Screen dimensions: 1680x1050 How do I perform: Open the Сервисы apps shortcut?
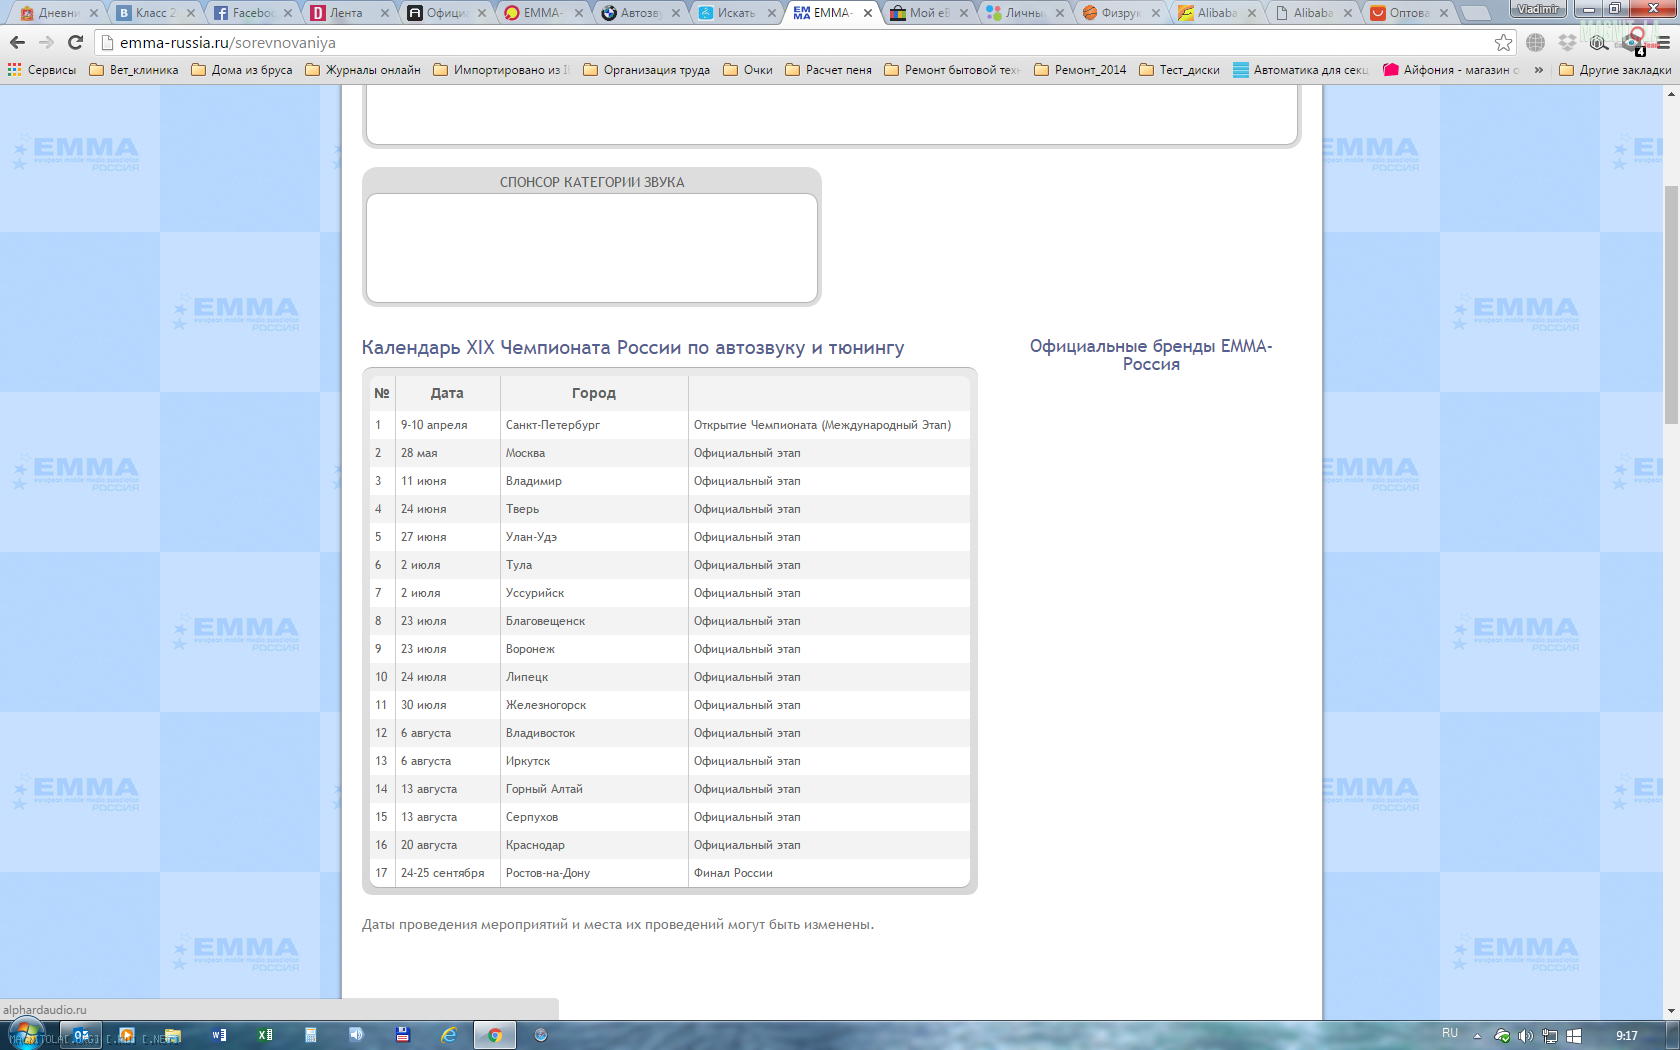pos(42,70)
